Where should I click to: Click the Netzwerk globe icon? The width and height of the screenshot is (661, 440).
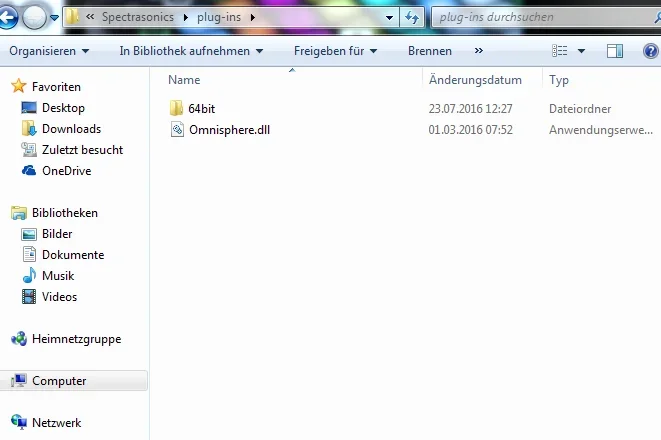tap(19, 421)
